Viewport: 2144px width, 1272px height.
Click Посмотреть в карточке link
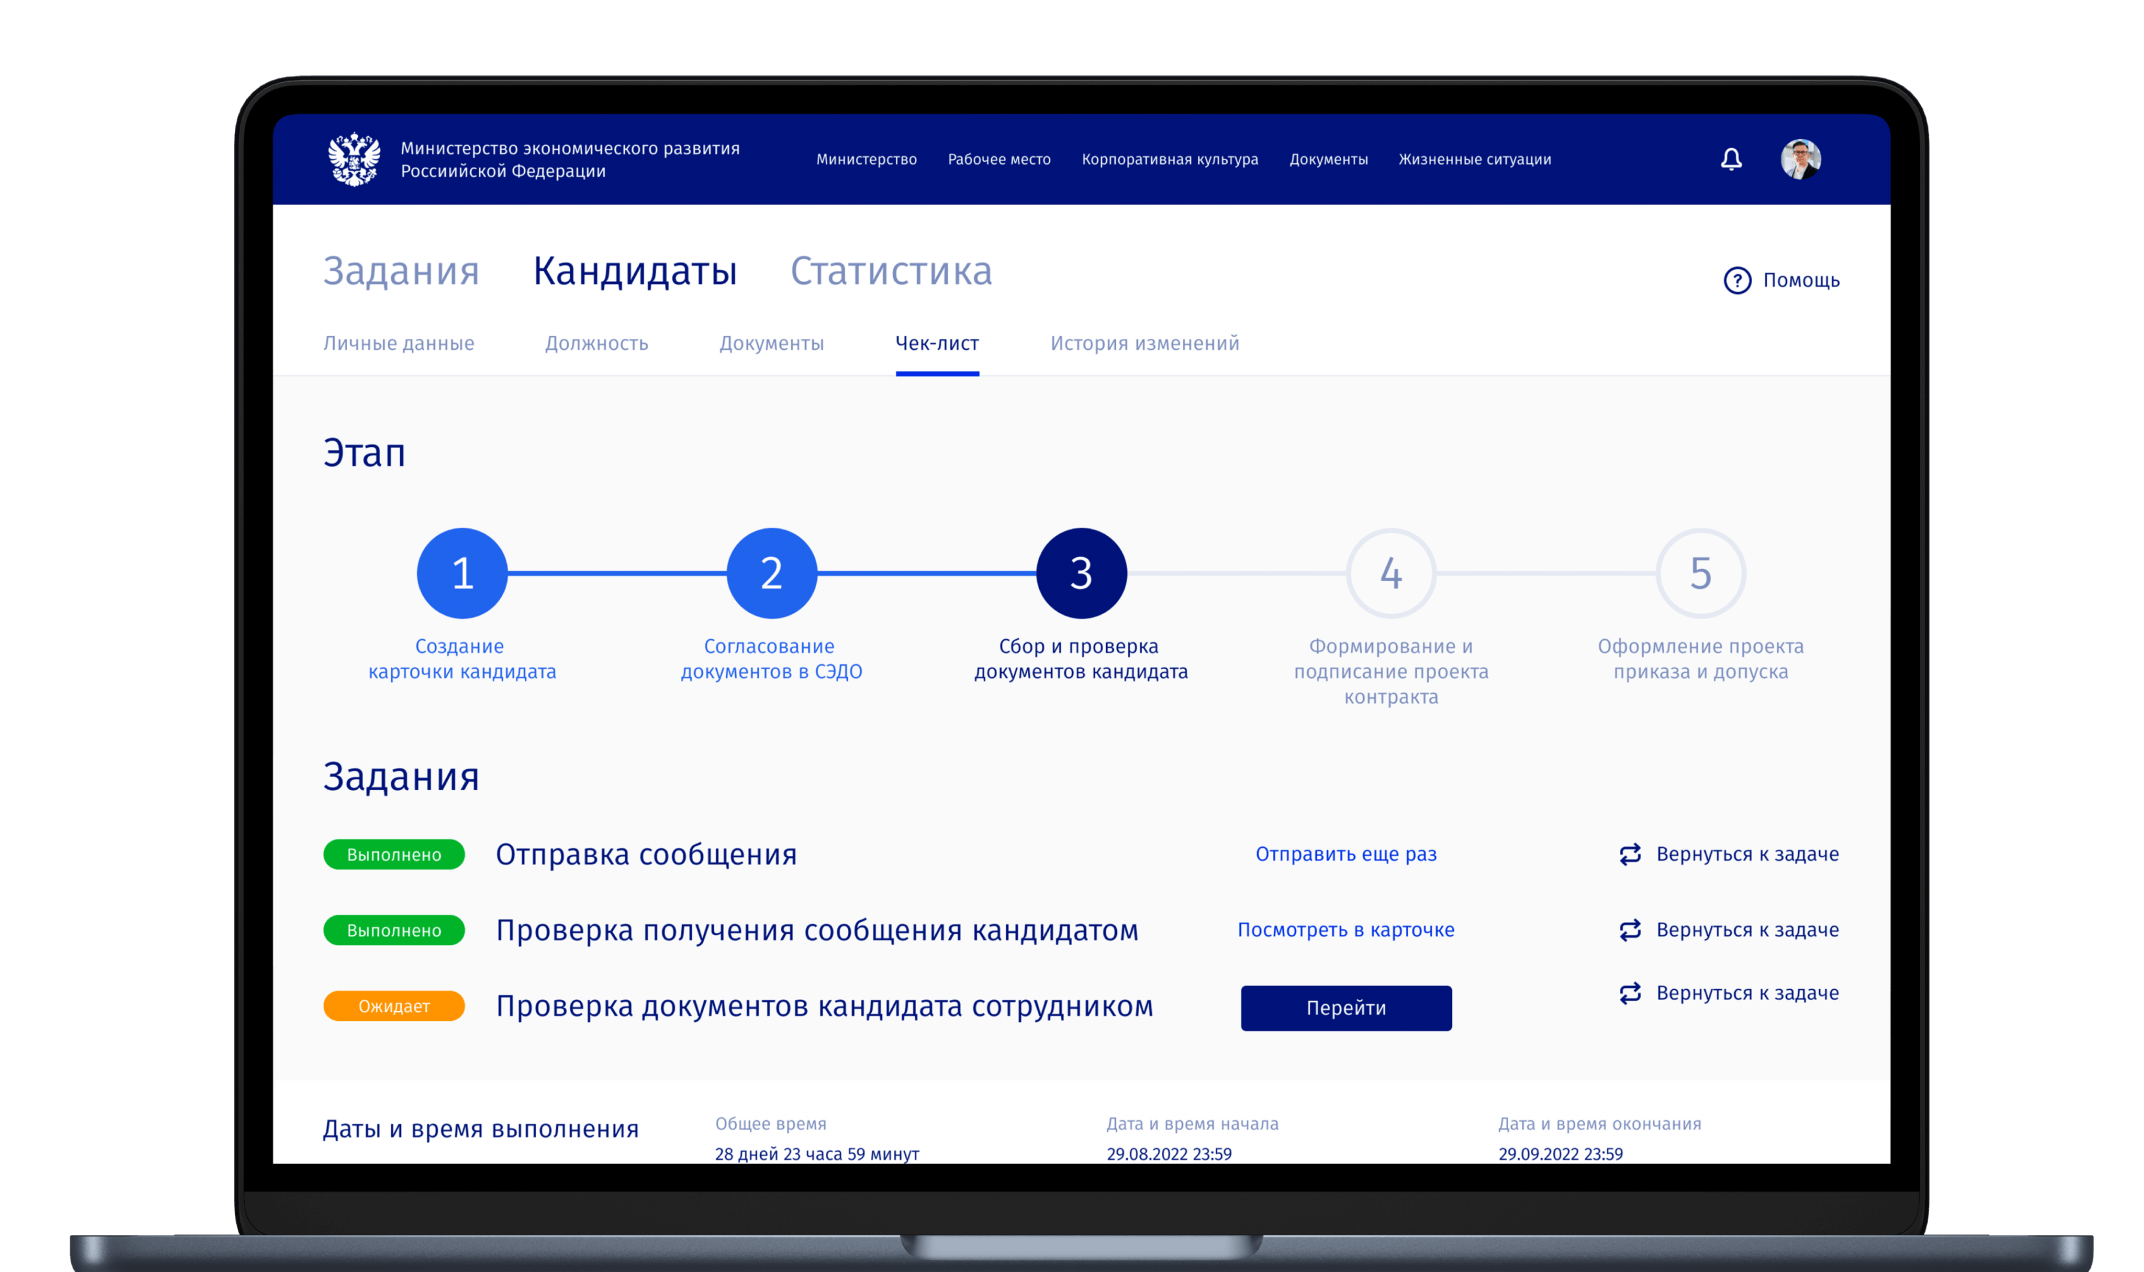1346,930
